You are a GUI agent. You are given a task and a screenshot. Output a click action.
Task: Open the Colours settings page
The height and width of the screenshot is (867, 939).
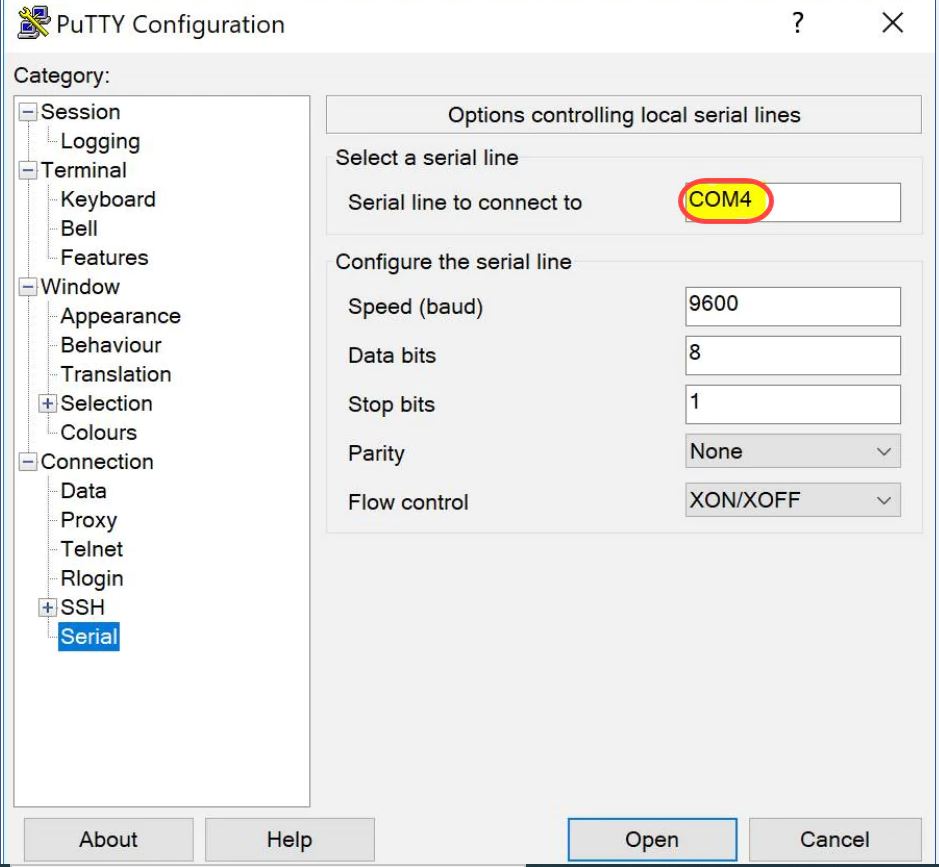(x=98, y=433)
